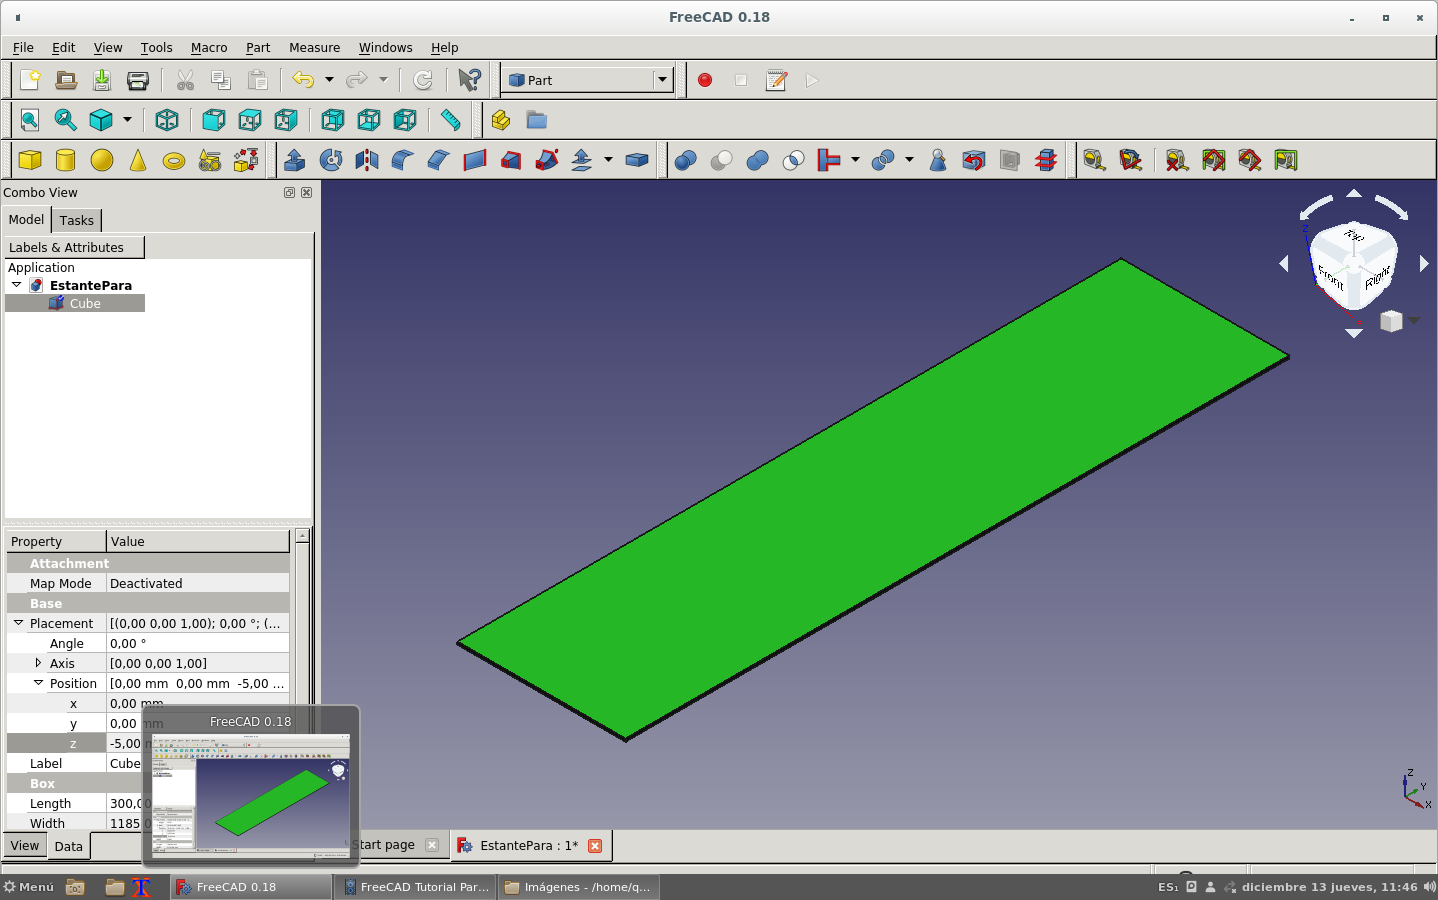Switch to the Data property tab
Image resolution: width=1438 pixels, height=900 pixels.
[69, 846]
